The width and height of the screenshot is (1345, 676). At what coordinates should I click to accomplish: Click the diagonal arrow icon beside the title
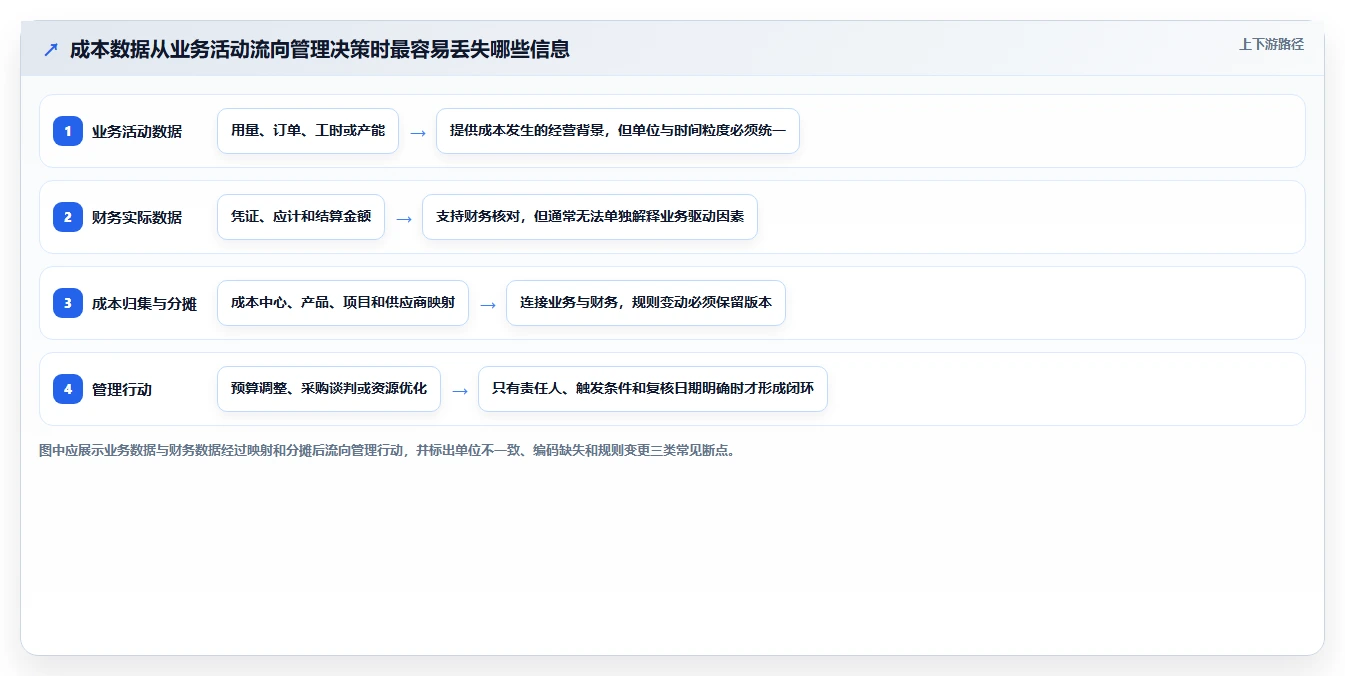coord(51,49)
